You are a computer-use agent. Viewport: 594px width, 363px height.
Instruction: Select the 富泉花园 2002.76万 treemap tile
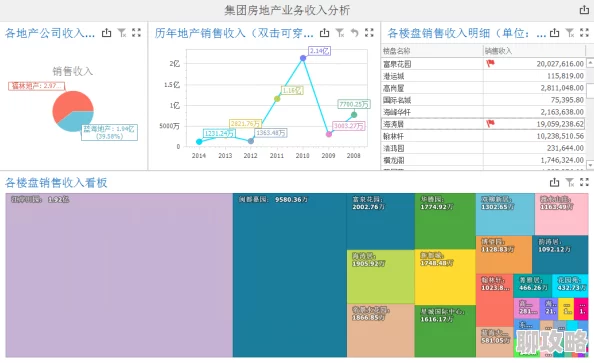[381, 221]
